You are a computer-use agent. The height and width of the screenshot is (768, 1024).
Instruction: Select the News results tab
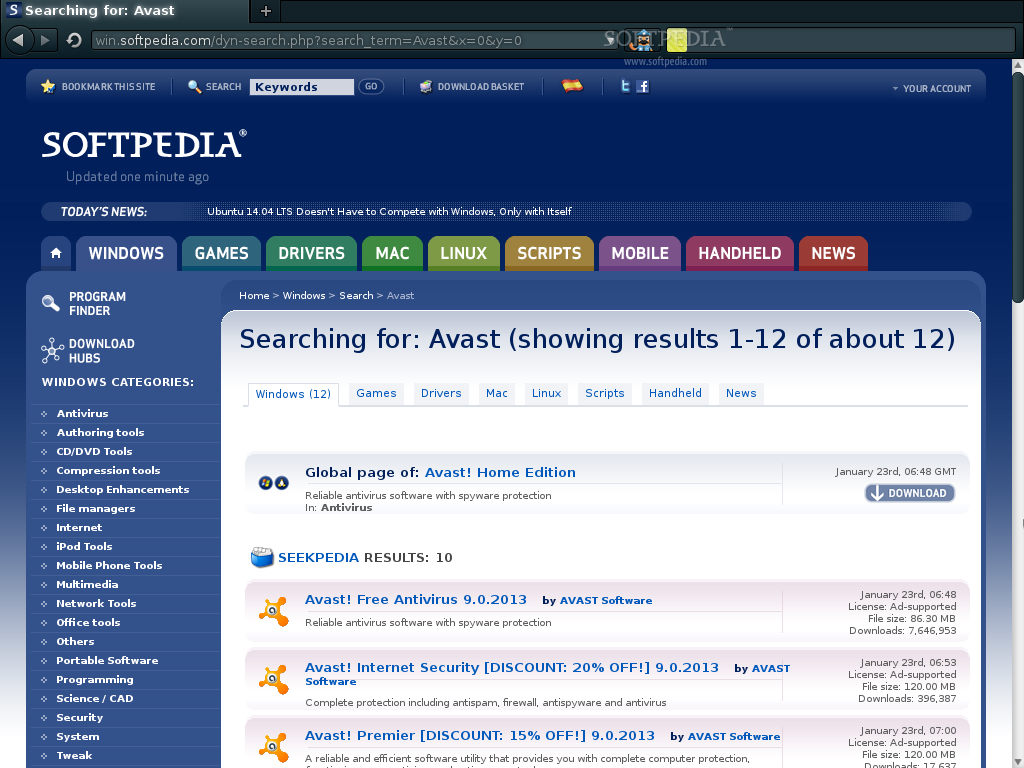[x=741, y=393]
